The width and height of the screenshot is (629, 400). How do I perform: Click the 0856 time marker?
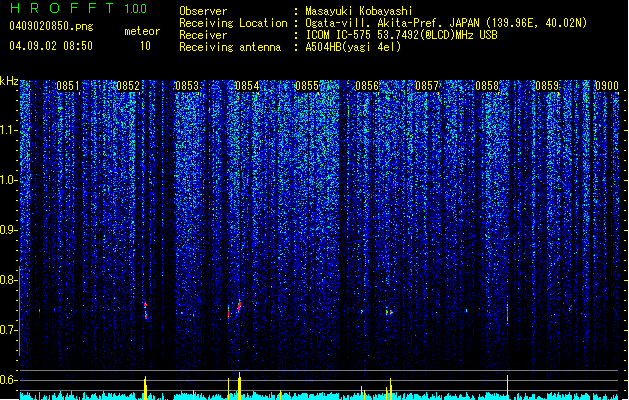pyautogui.click(x=367, y=86)
